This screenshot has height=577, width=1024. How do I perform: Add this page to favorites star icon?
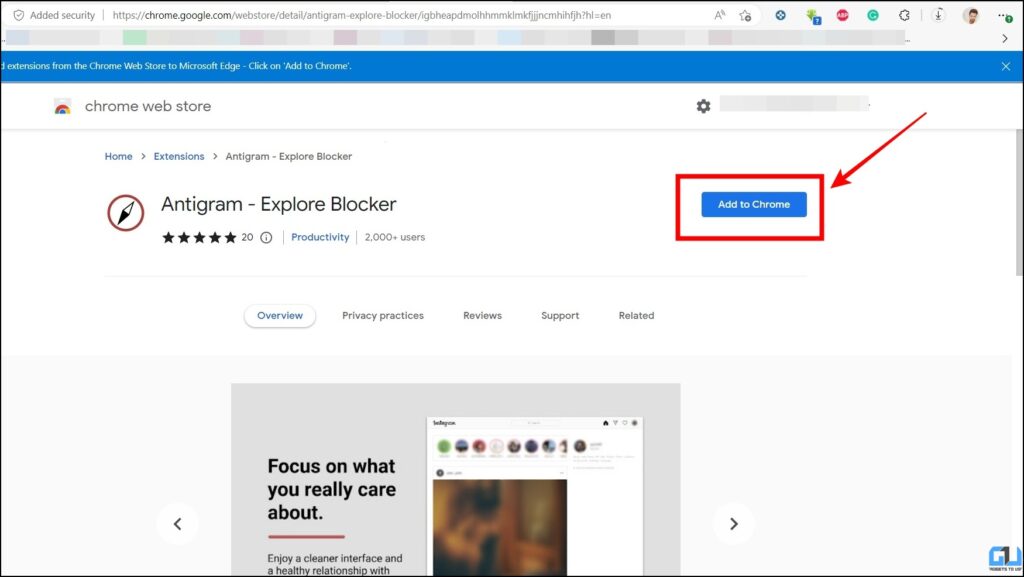coord(745,15)
